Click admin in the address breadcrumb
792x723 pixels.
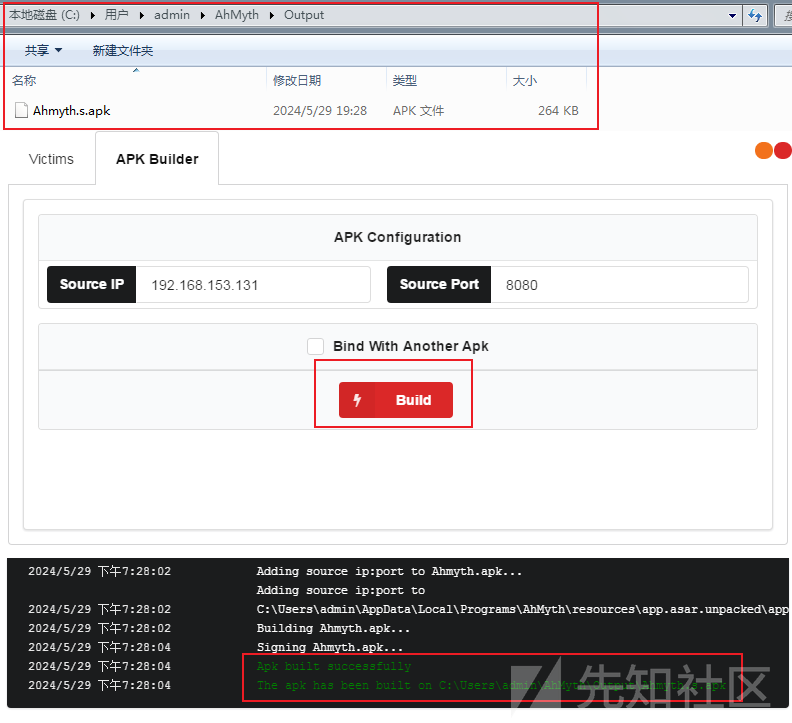coord(172,15)
